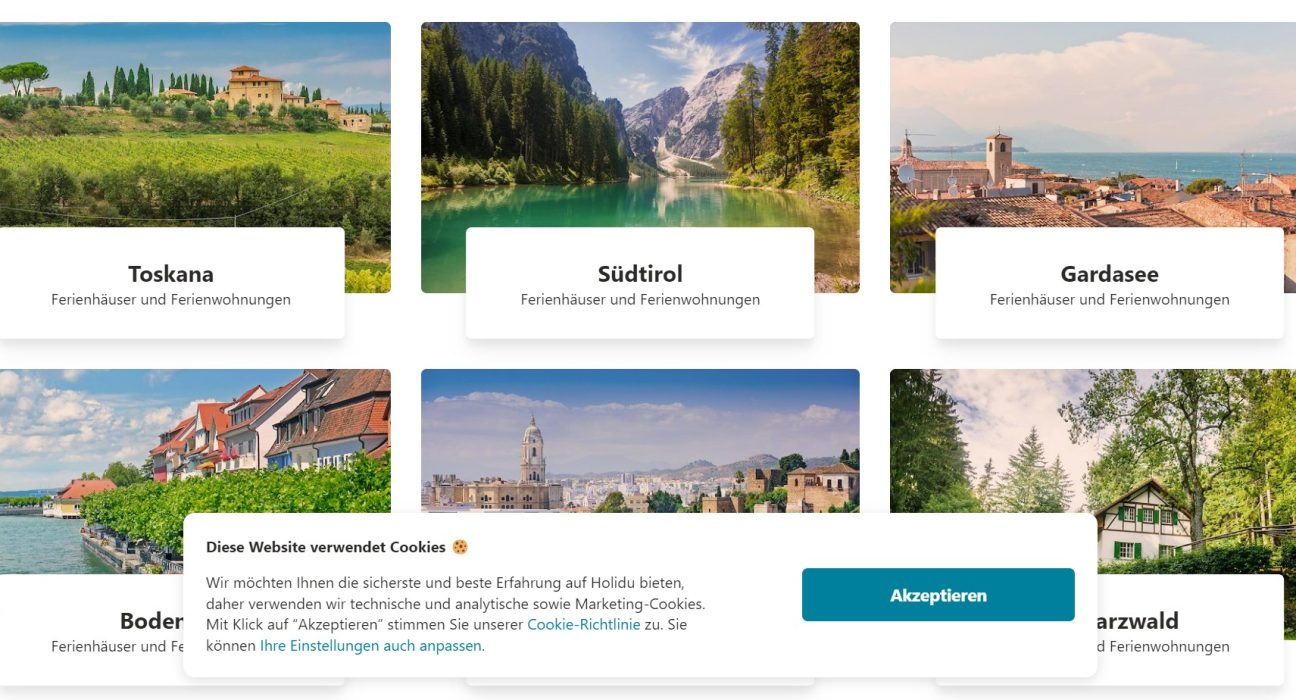Click the cookie emoji icon in the banner

click(460, 547)
